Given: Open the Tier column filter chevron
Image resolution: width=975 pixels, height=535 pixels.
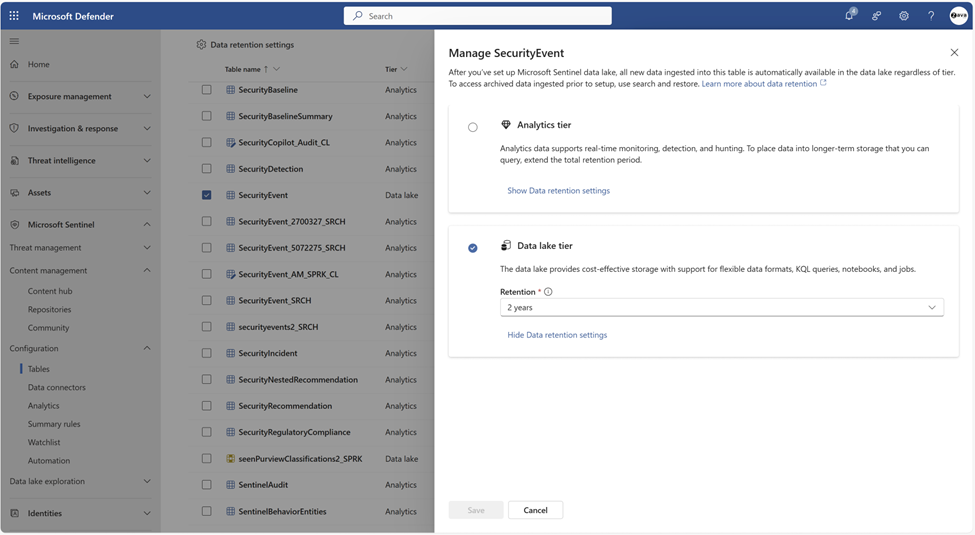Looking at the screenshot, I should (404, 69).
